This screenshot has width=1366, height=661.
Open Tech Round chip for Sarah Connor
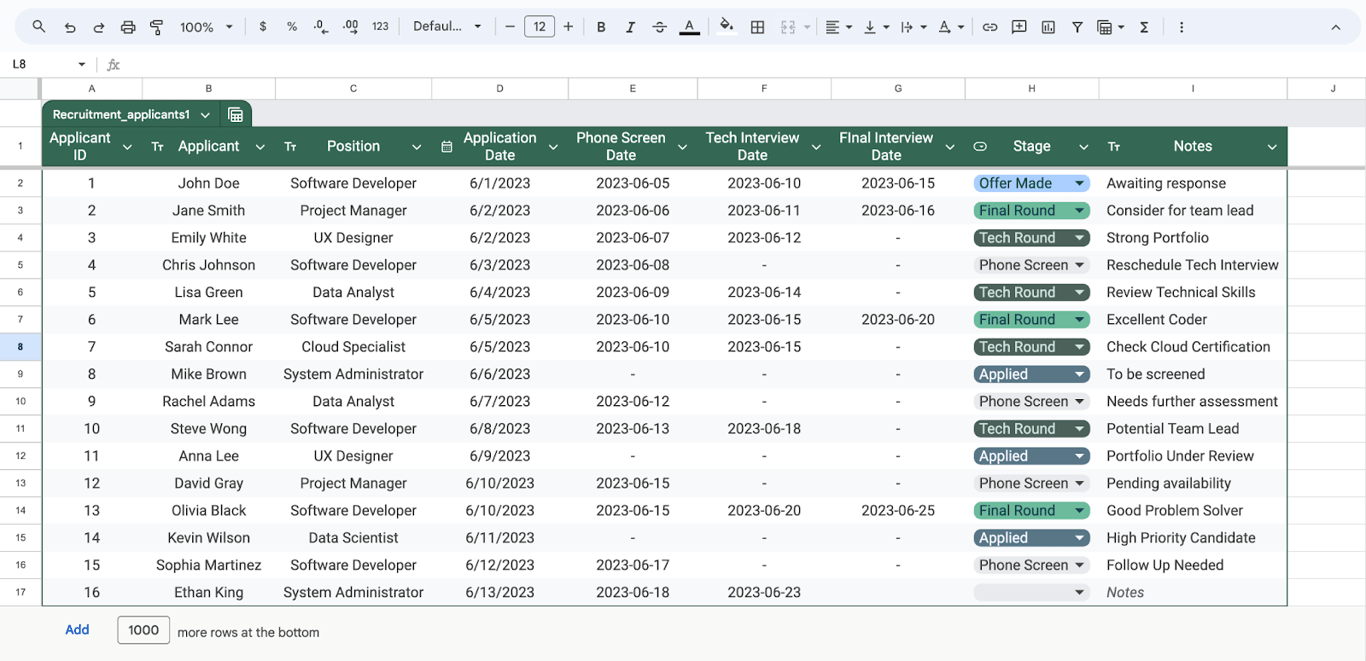(1031, 347)
